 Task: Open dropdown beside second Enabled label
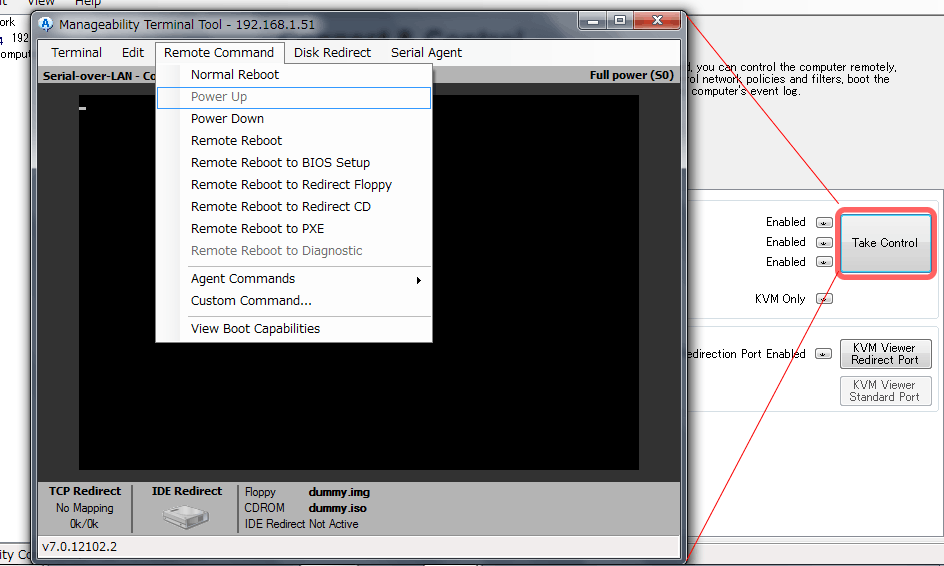click(x=824, y=243)
